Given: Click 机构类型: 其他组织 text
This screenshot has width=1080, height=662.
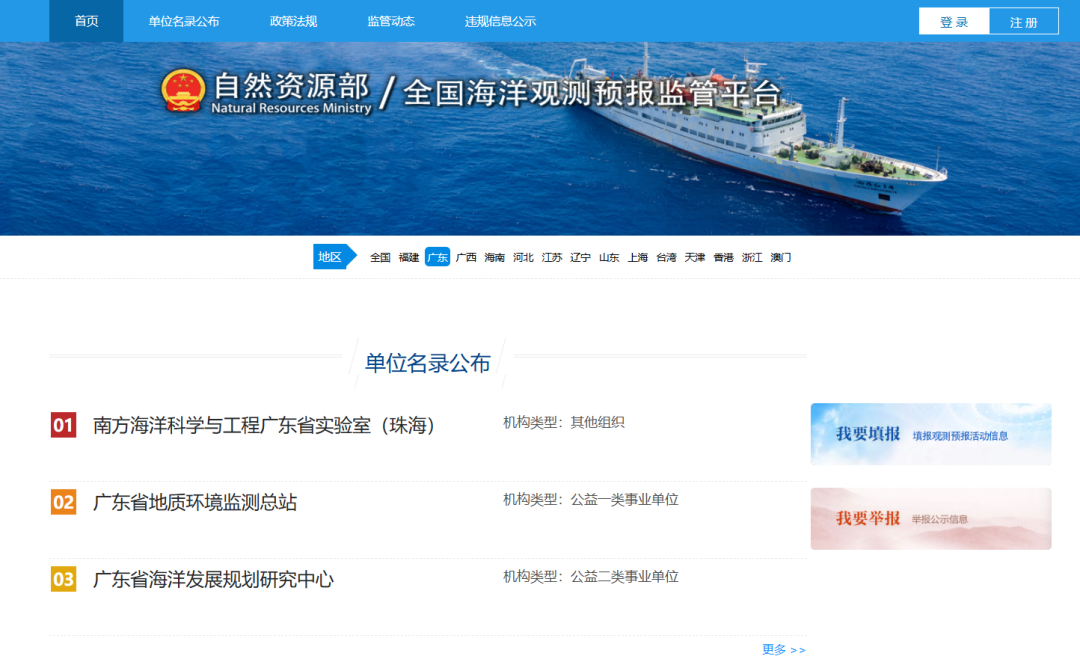Looking at the screenshot, I should (x=563, y=422).
